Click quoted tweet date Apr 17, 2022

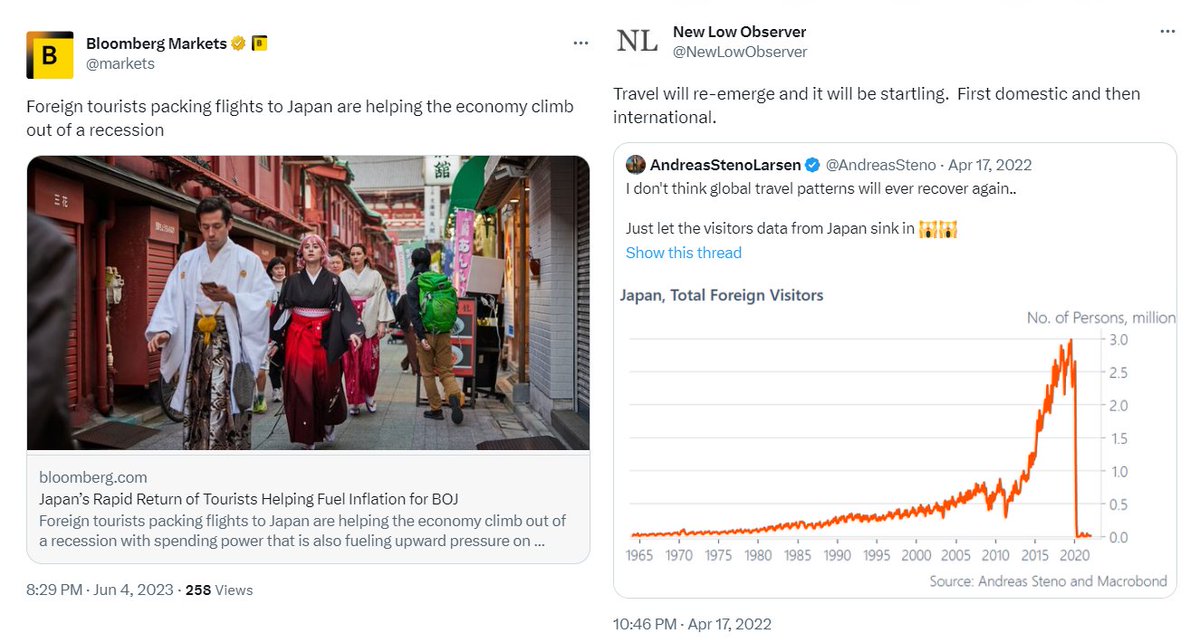point(990,165)
